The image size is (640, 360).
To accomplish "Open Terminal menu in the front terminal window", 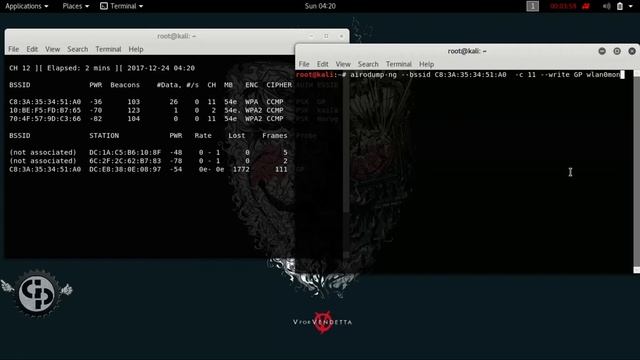I will point(399,64).
